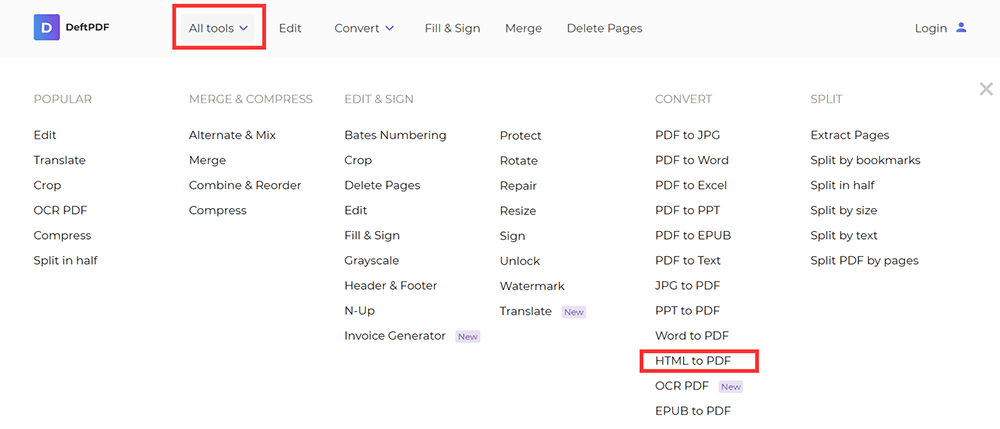Select Merge in the top navigation bar
Viewport: 1000px width, 429px height.
(523, 28)
